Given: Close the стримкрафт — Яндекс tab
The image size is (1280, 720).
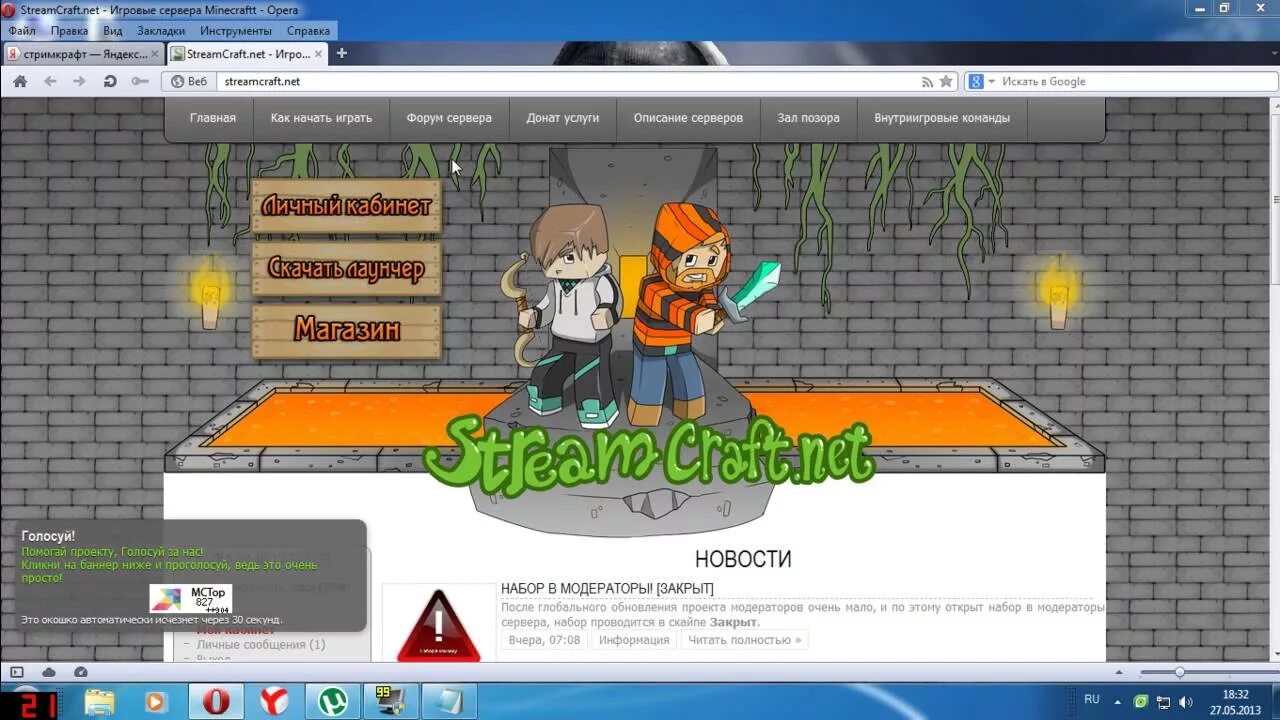Looking at the screenshot, I should 154,54.
